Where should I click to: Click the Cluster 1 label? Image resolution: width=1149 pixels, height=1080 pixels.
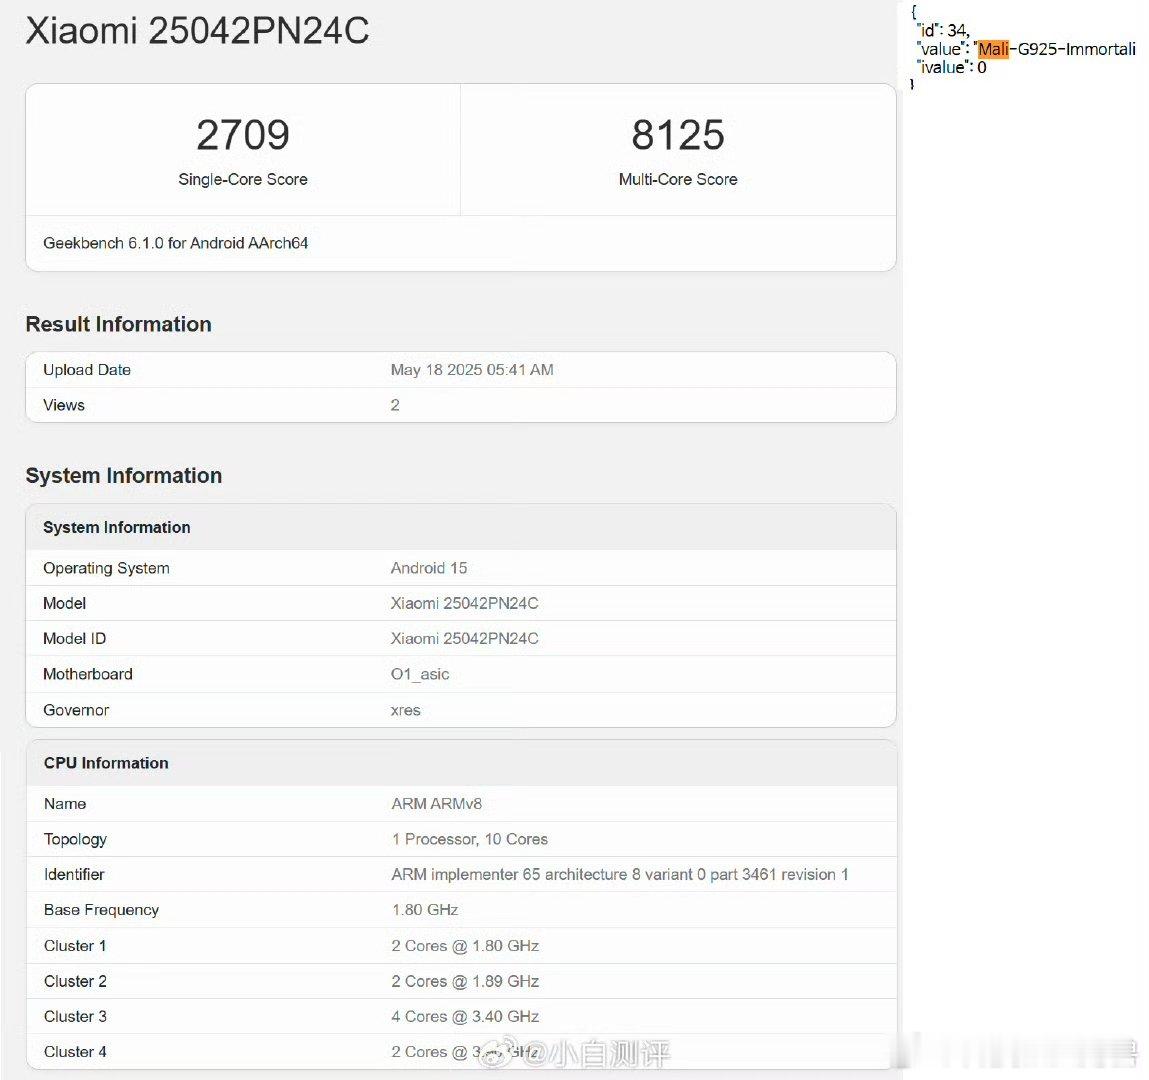tap(75, 946)
